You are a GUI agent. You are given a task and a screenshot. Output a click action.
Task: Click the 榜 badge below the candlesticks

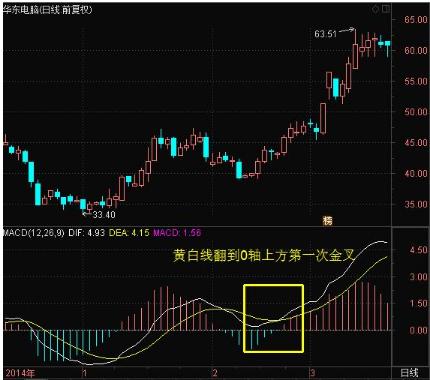327,221
